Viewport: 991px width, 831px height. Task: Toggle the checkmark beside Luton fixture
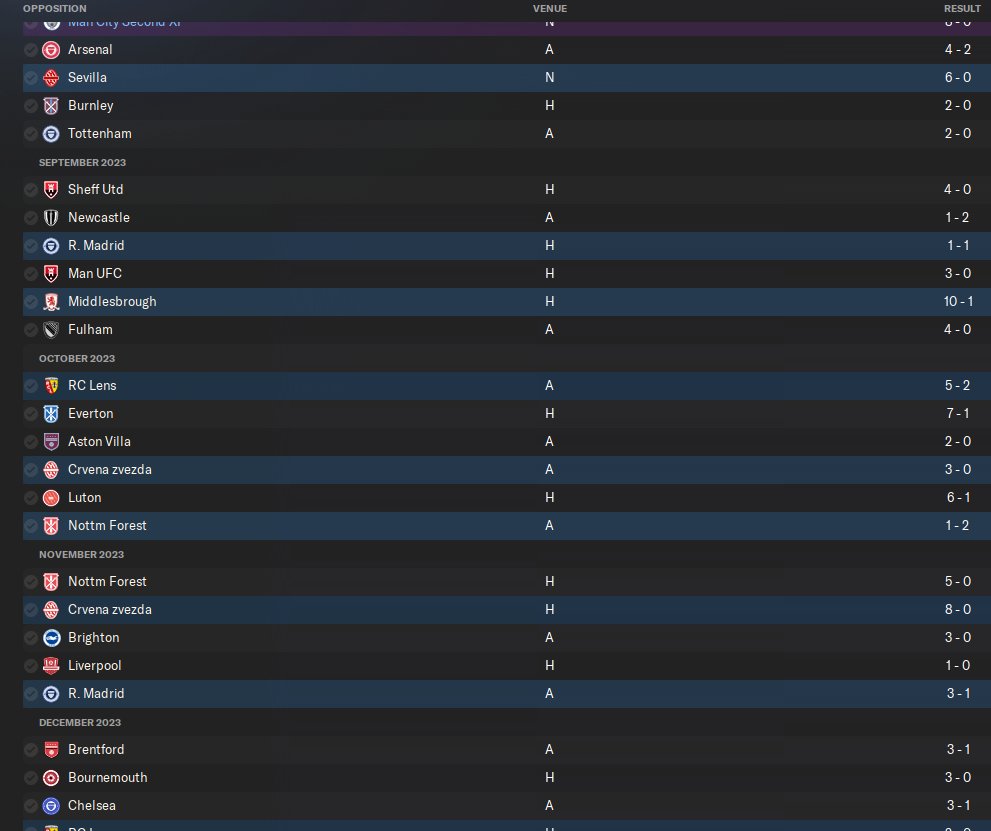pos(31,497)
